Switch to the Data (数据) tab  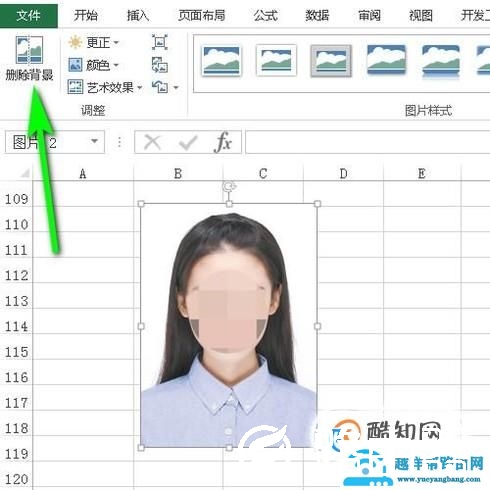click(317, 15)
